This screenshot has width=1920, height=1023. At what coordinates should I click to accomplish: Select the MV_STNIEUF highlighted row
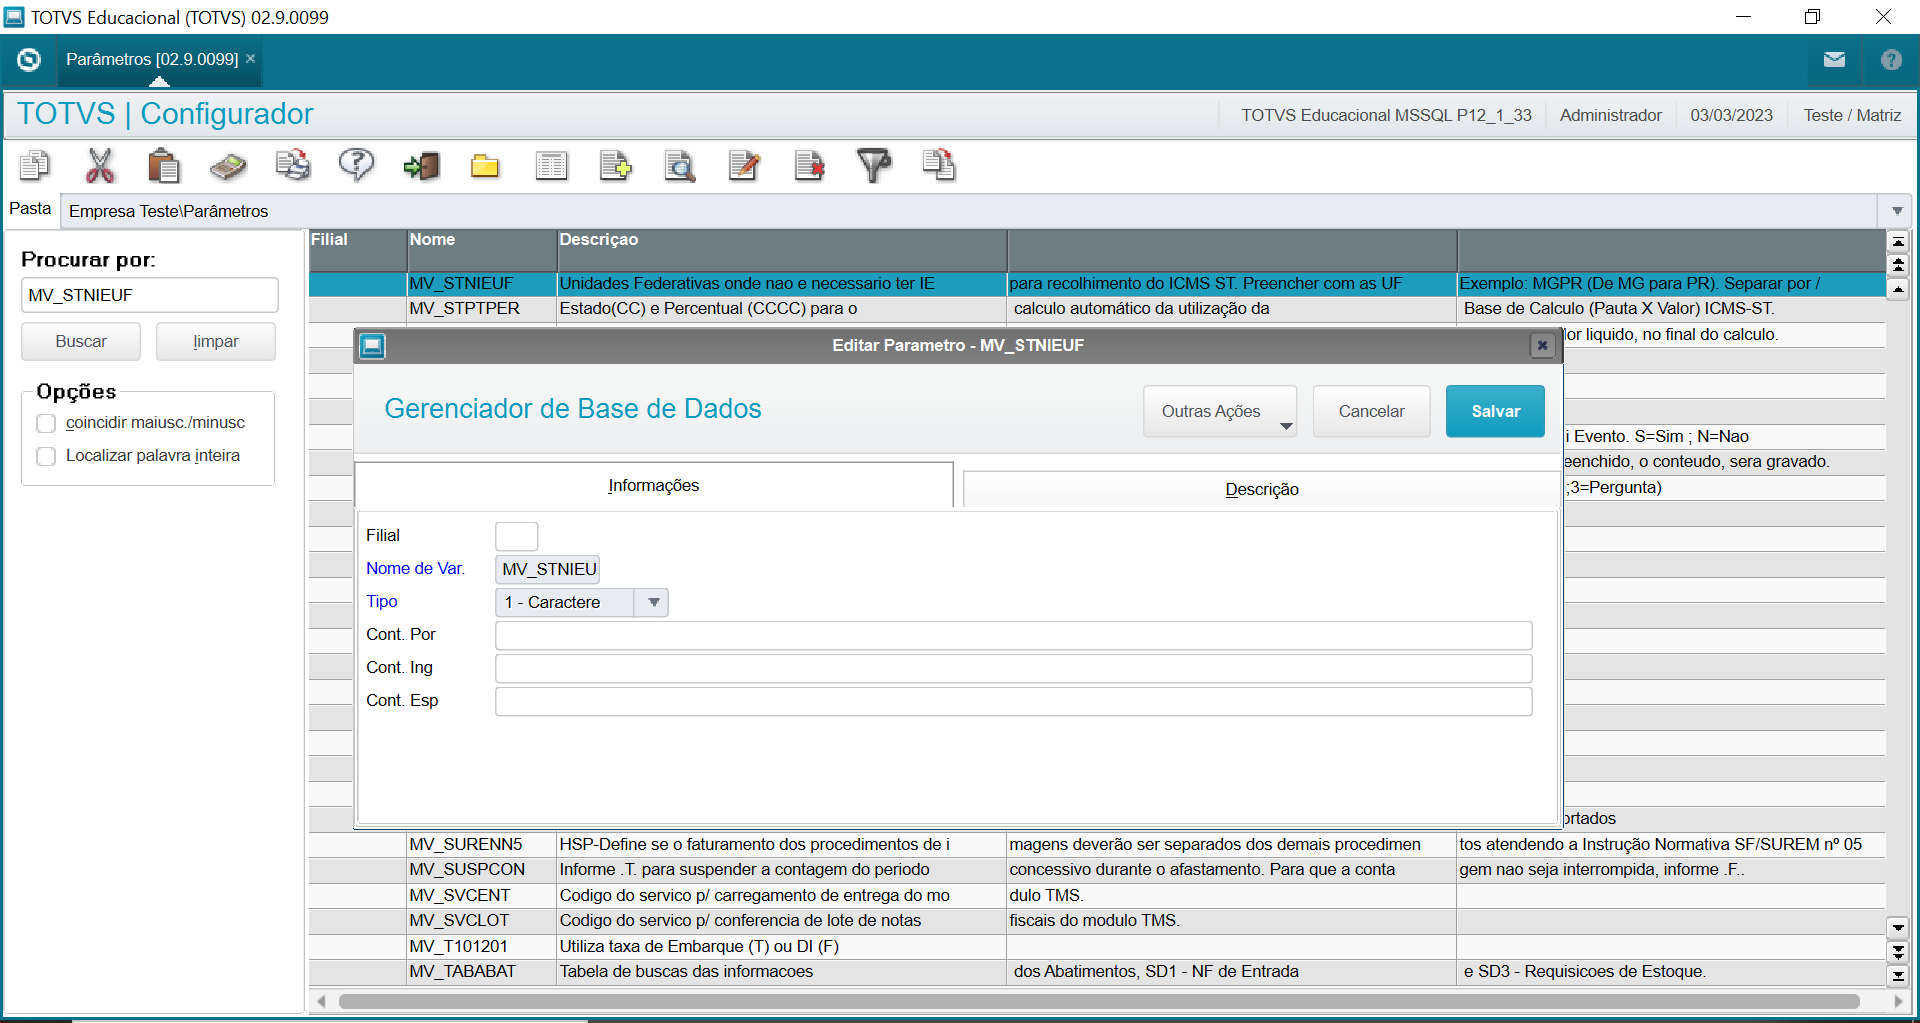click(x=1097, y=284)
